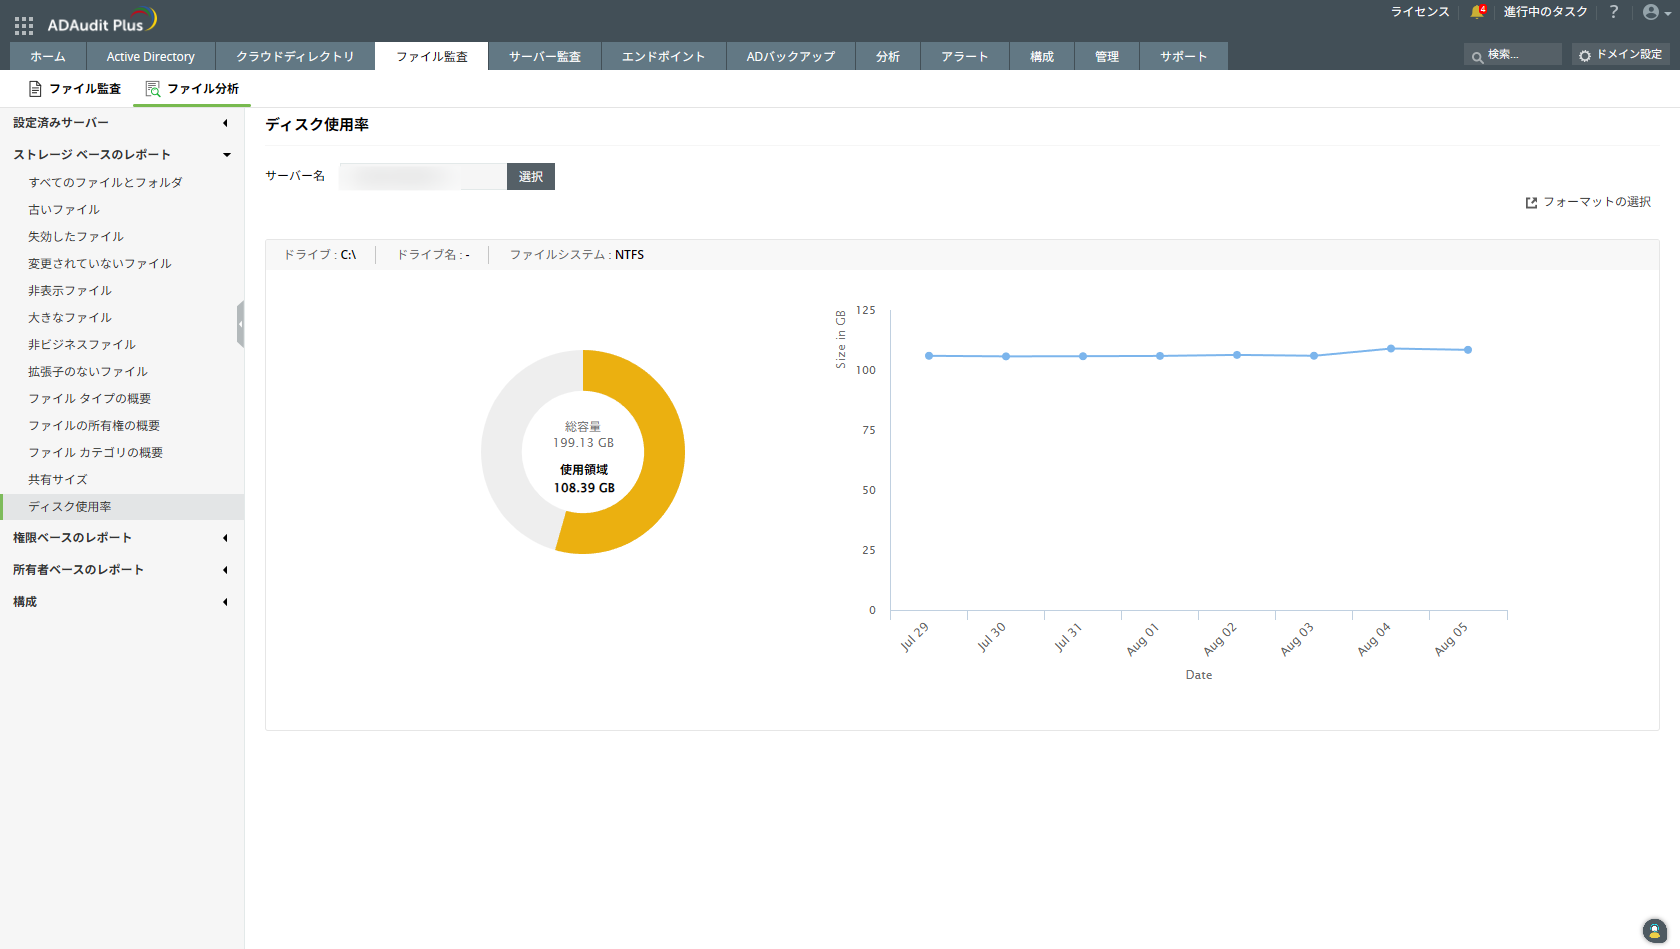This screenshot has width=1680, height=949.
Task: Select ディスク使用率 report in sidebar
Action: 122,507
